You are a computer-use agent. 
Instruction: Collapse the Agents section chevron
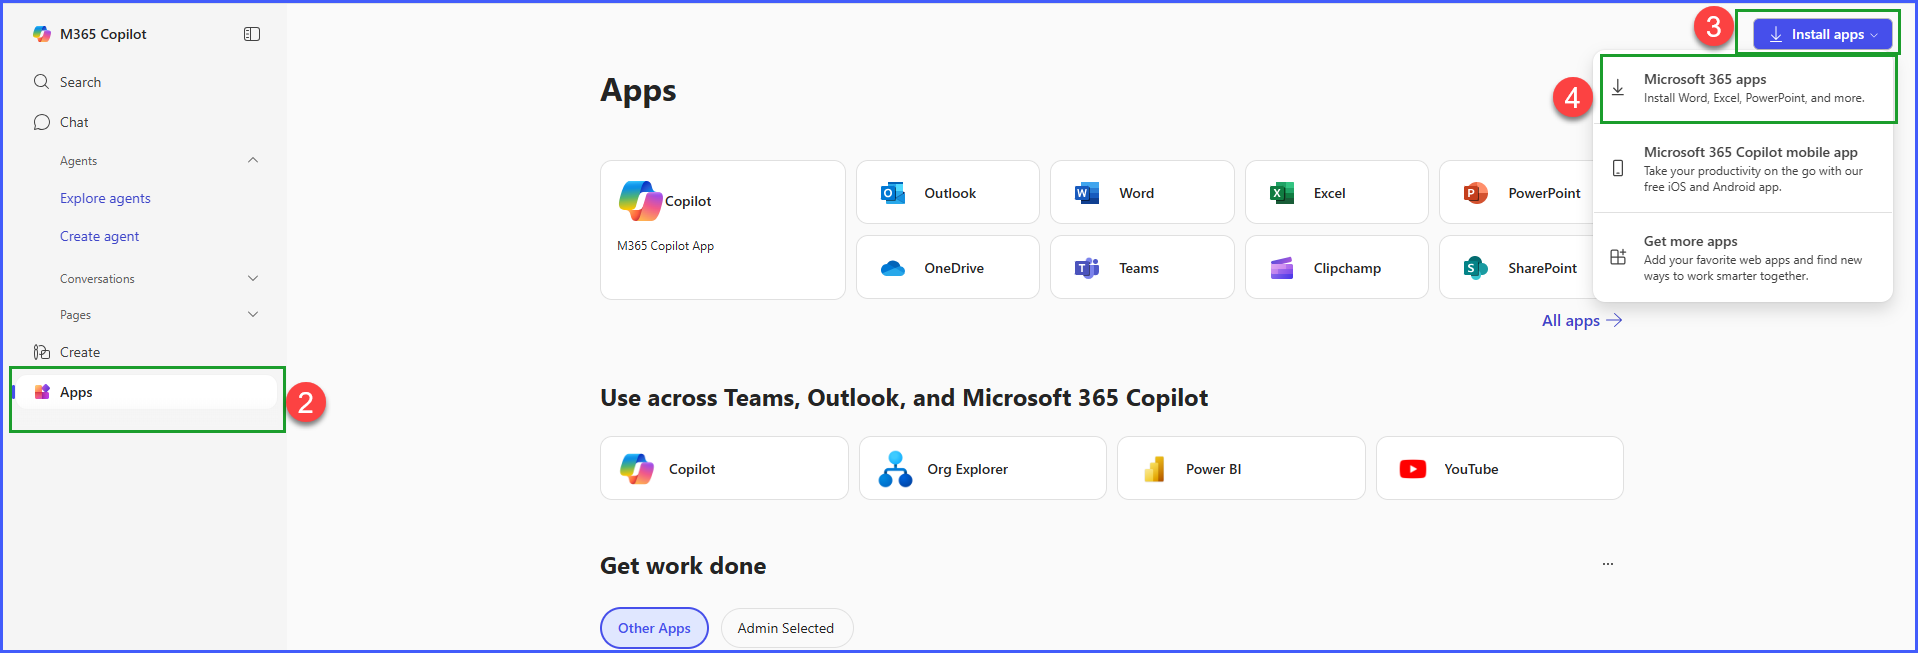pyautogui.click(x=253, y=160)
